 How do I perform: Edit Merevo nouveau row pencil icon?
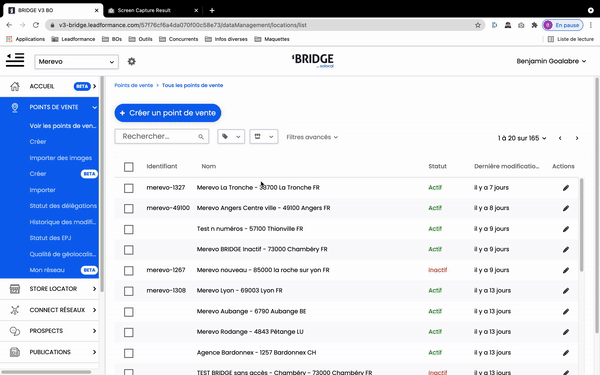(x=566, y=270)
